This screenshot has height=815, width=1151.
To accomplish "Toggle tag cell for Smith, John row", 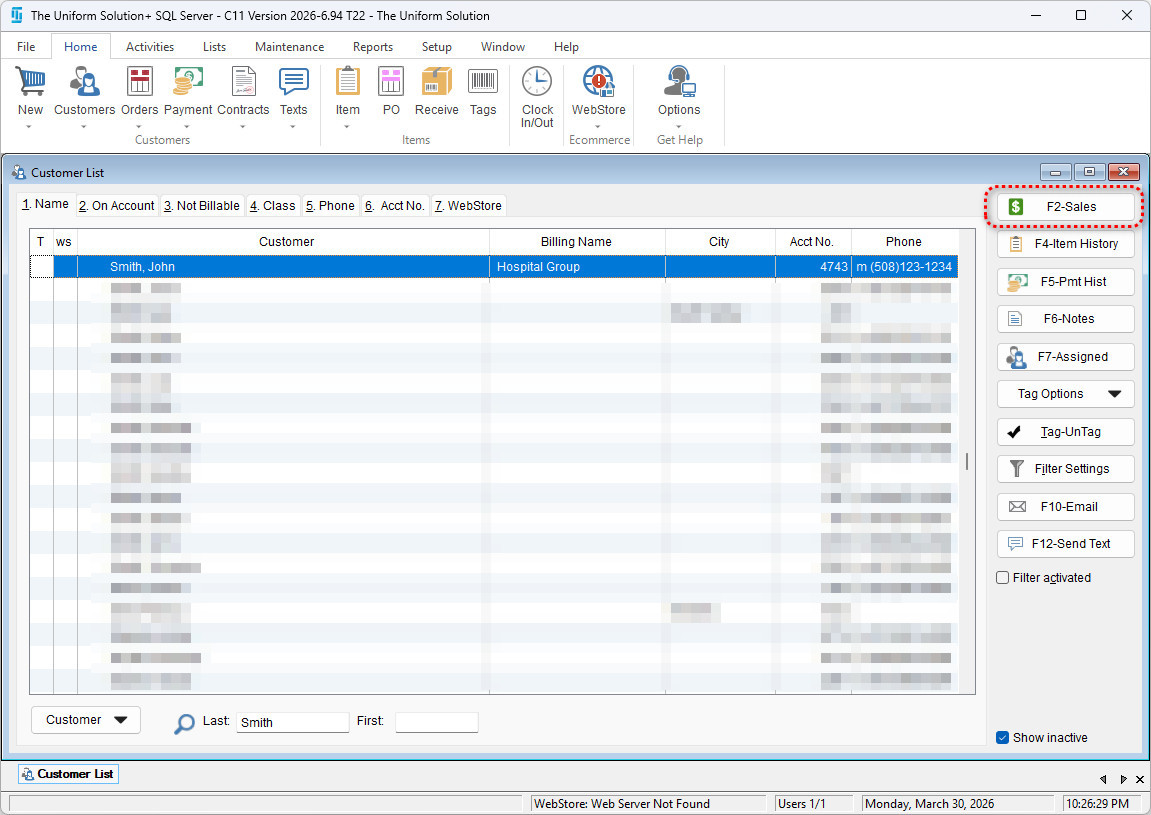I will [41, 267].
